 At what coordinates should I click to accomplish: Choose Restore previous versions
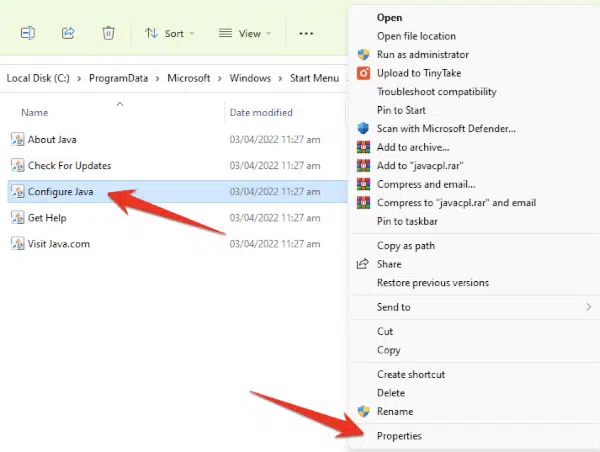tap(433, 282)
